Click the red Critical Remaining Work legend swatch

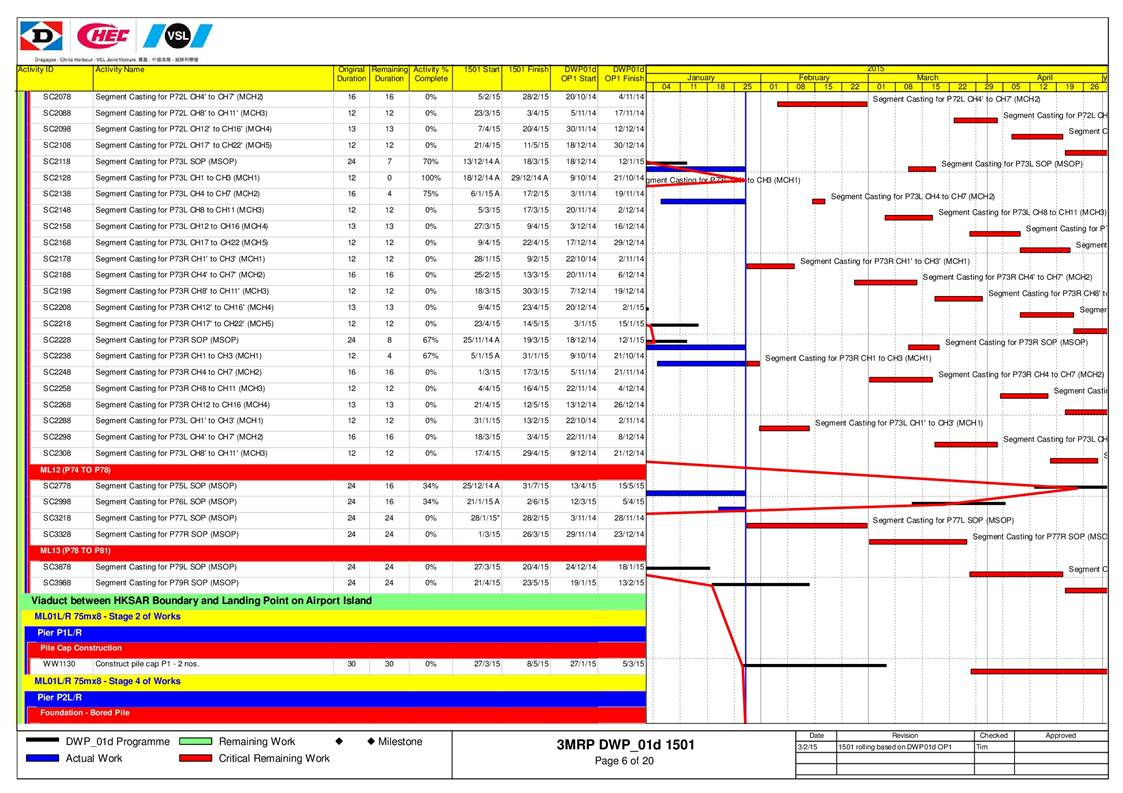(x=196, y=758)
